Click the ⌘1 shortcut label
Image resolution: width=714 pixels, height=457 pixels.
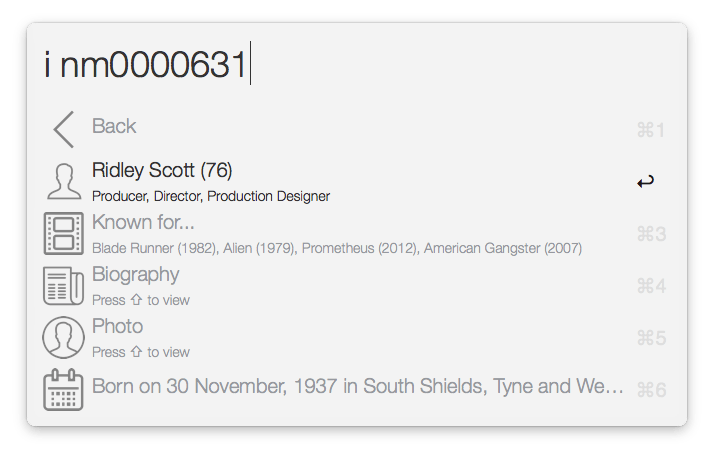[x=651, y=130]
